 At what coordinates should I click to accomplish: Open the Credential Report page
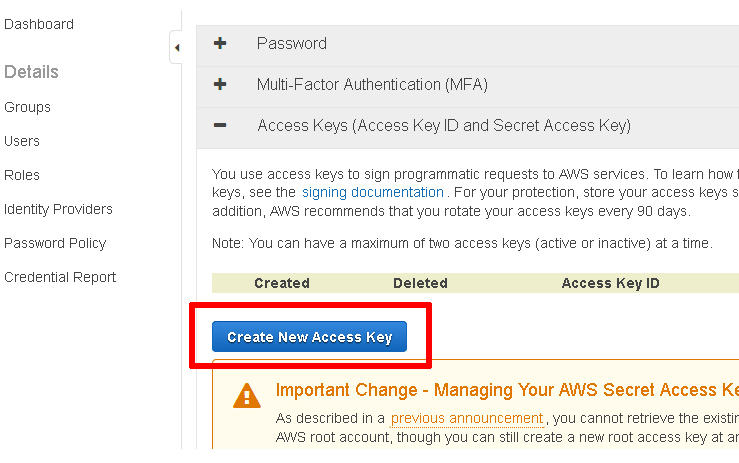point(60,277)
